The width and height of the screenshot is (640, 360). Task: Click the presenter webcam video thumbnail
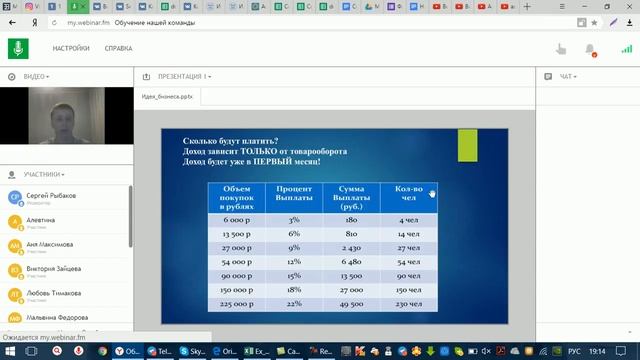click(67, 116)
